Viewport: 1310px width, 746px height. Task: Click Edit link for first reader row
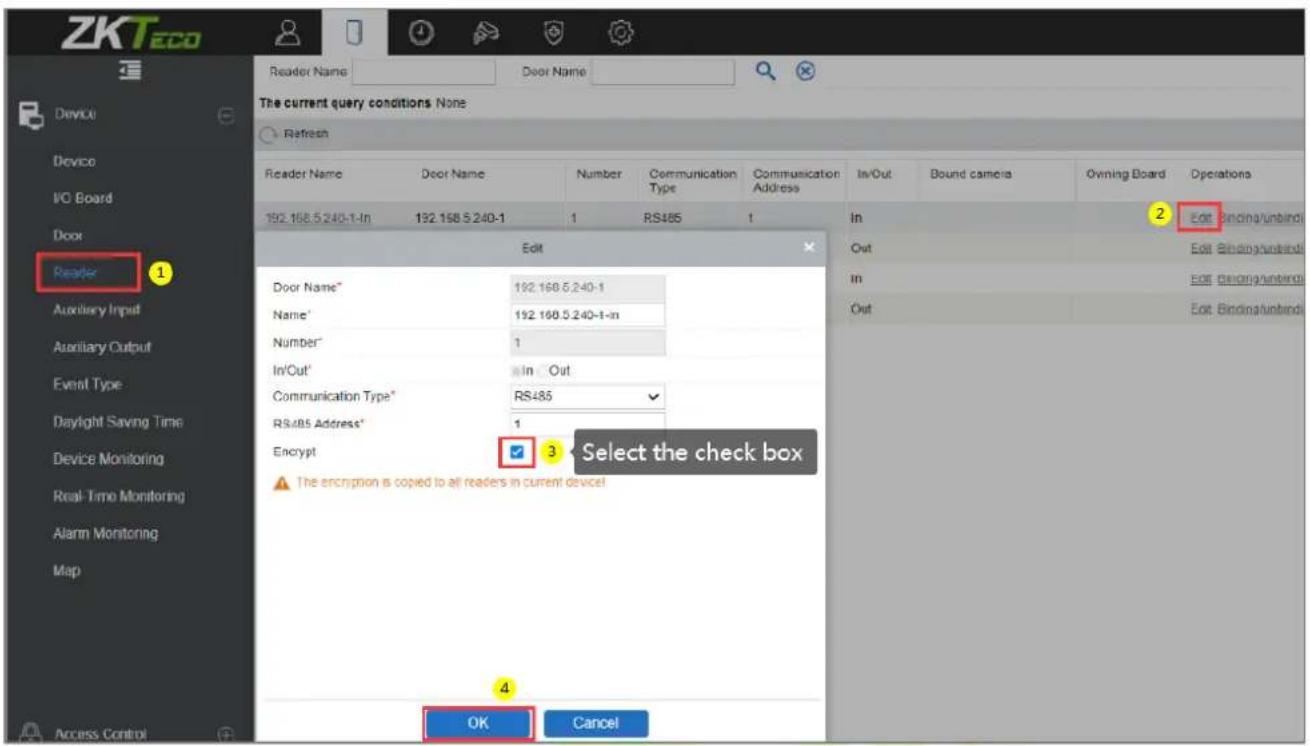(x=1201, y=216)
